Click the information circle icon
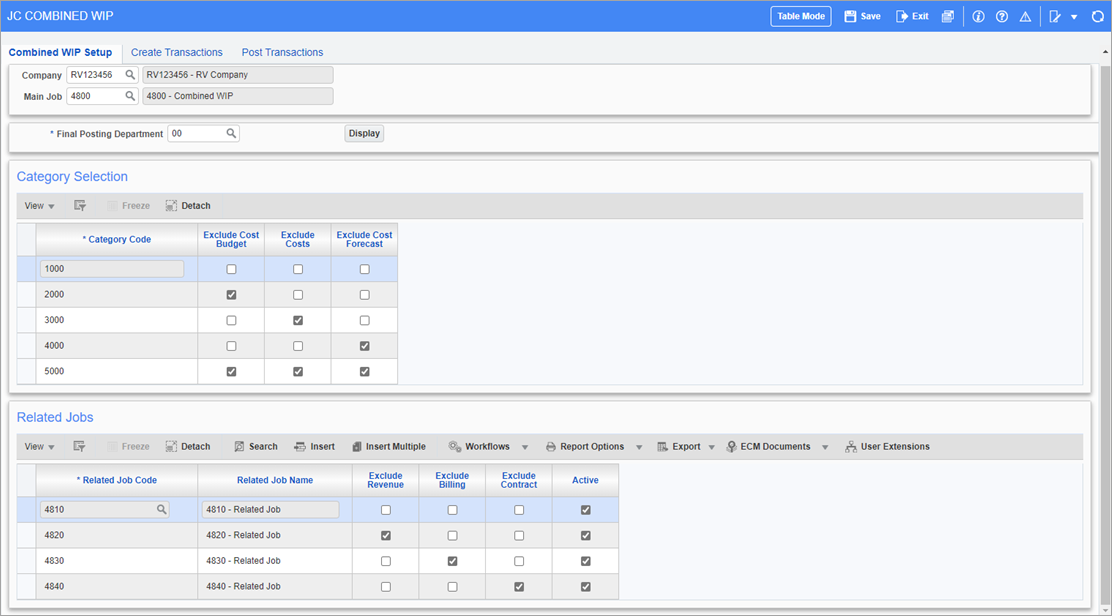 978,16
